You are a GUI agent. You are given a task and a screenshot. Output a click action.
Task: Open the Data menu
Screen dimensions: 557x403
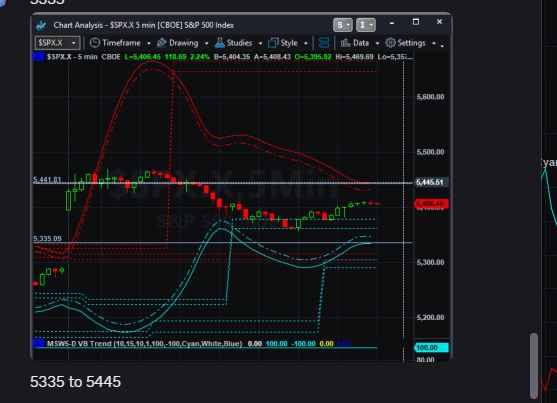point(361,43)
